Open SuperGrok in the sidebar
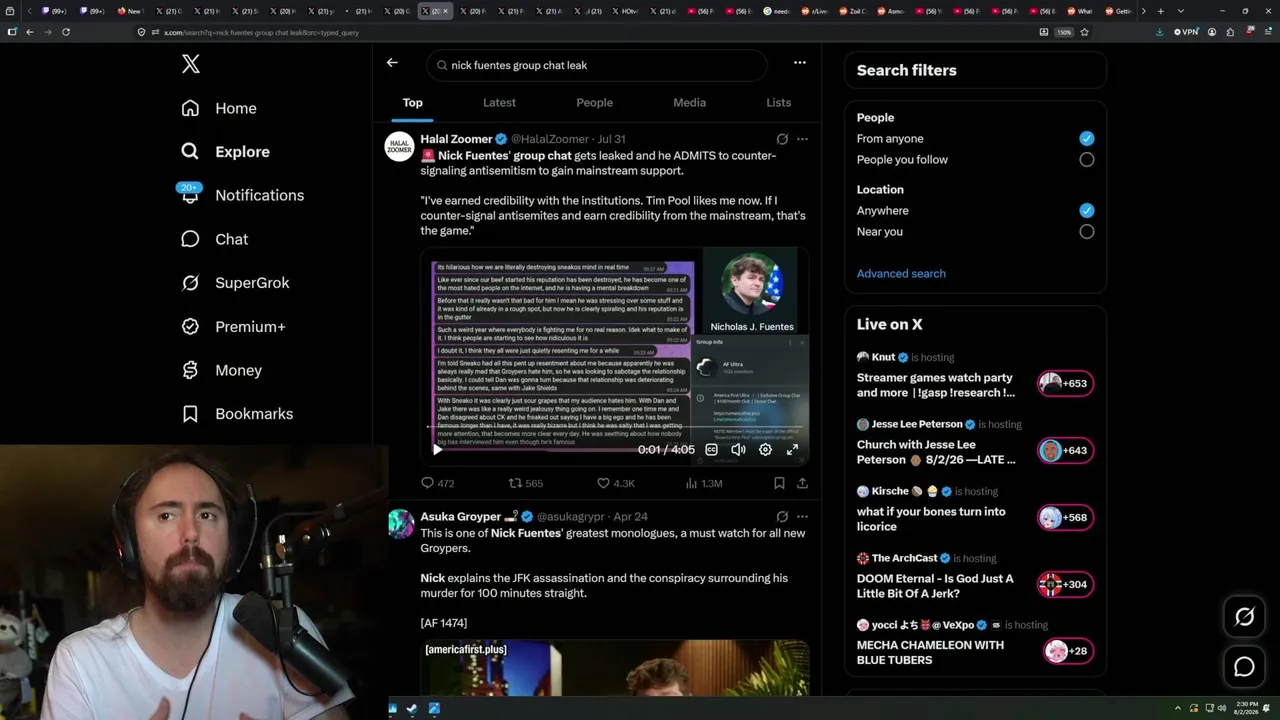 click(x=235, y=283)
